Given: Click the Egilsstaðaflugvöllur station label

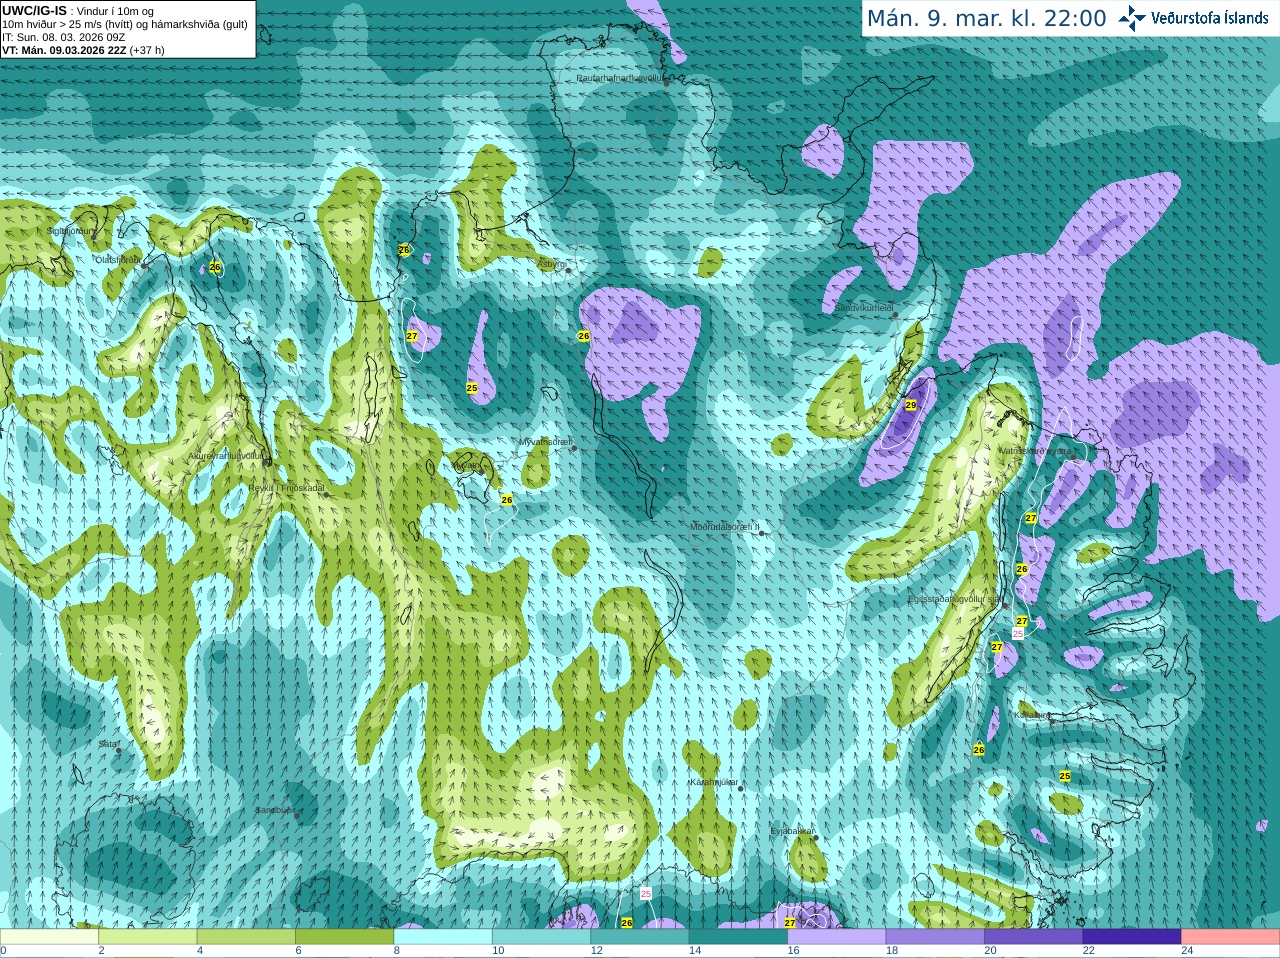Looking at the screenshot, I should (x=954, y=598).
